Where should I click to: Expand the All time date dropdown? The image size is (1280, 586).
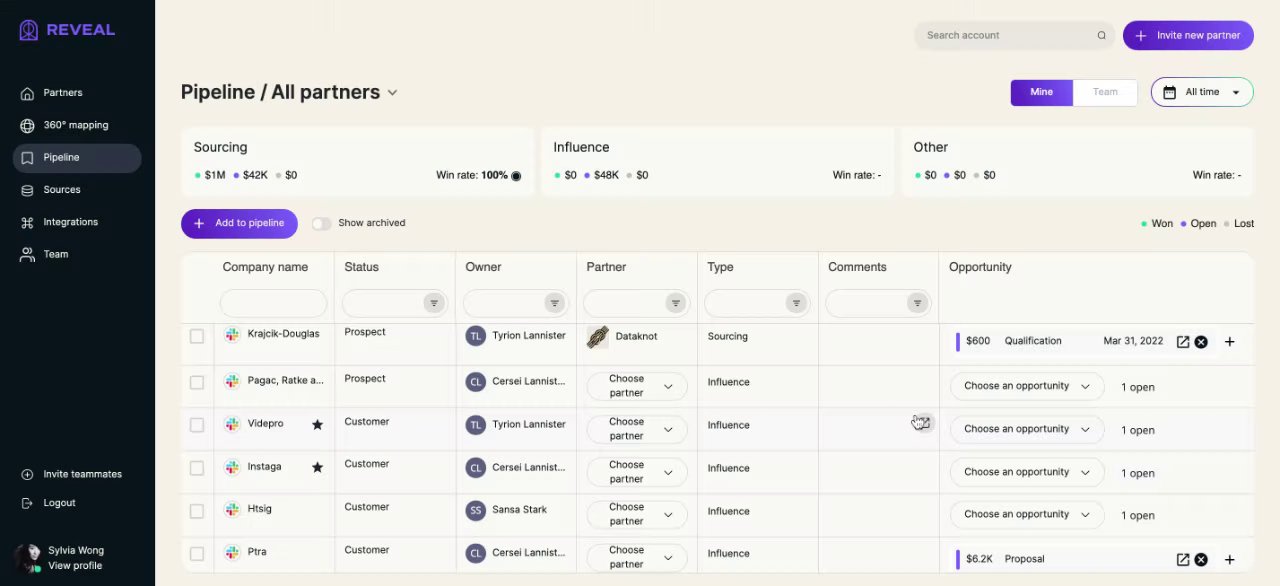click(x=1202, y=92)
